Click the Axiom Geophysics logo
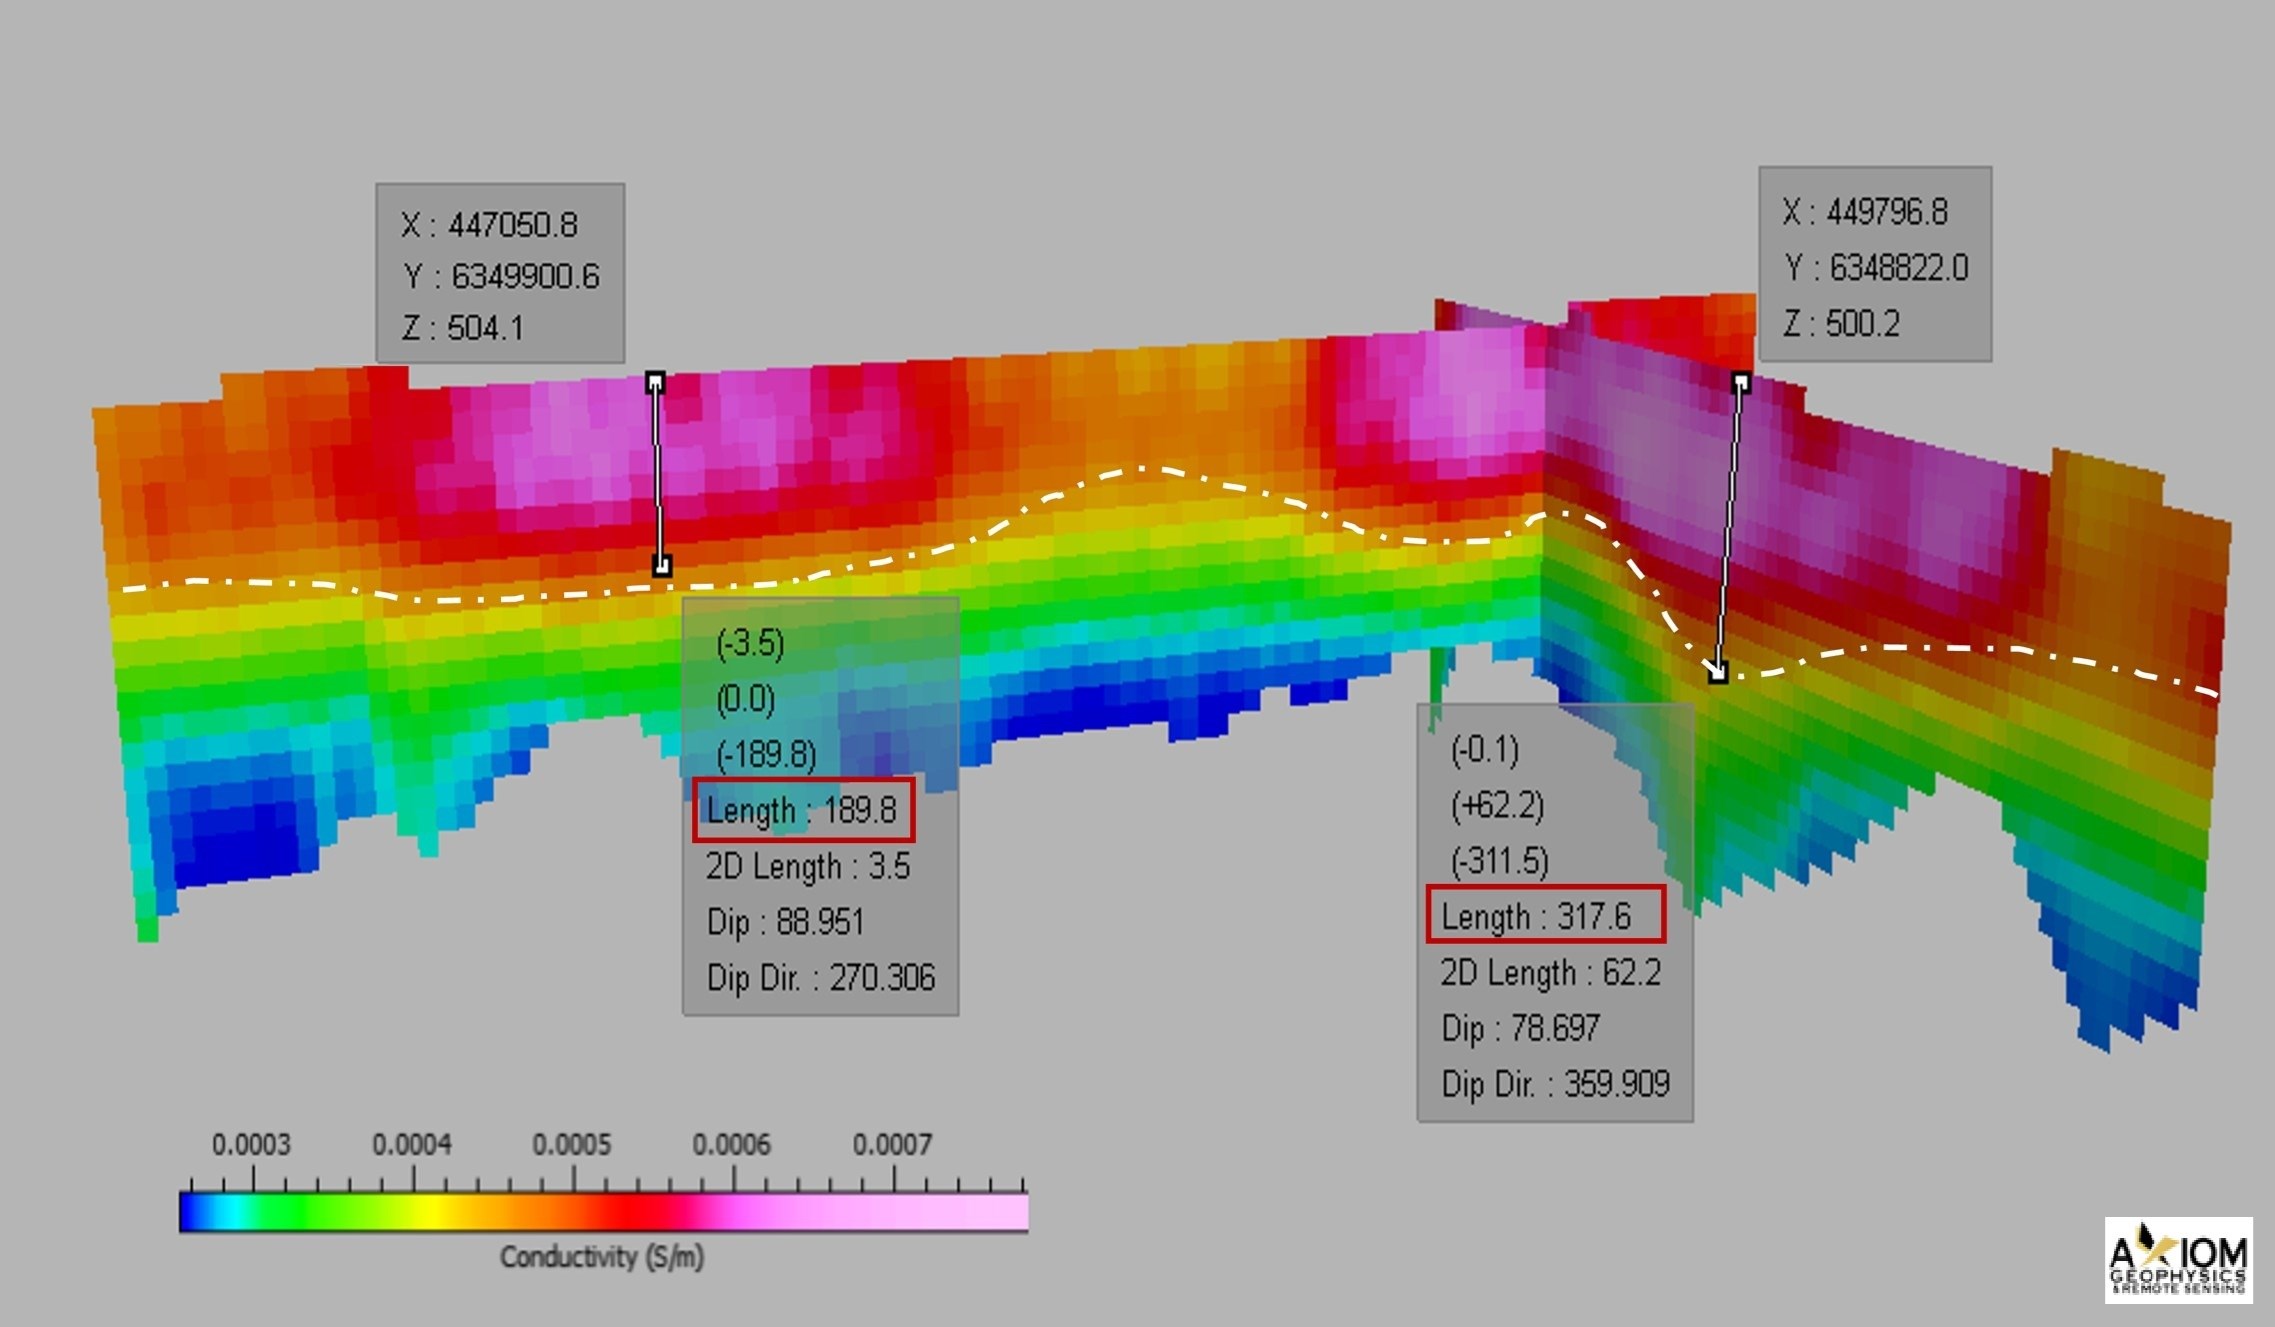2275x1327 pixels. (x=2179, y=1260)
